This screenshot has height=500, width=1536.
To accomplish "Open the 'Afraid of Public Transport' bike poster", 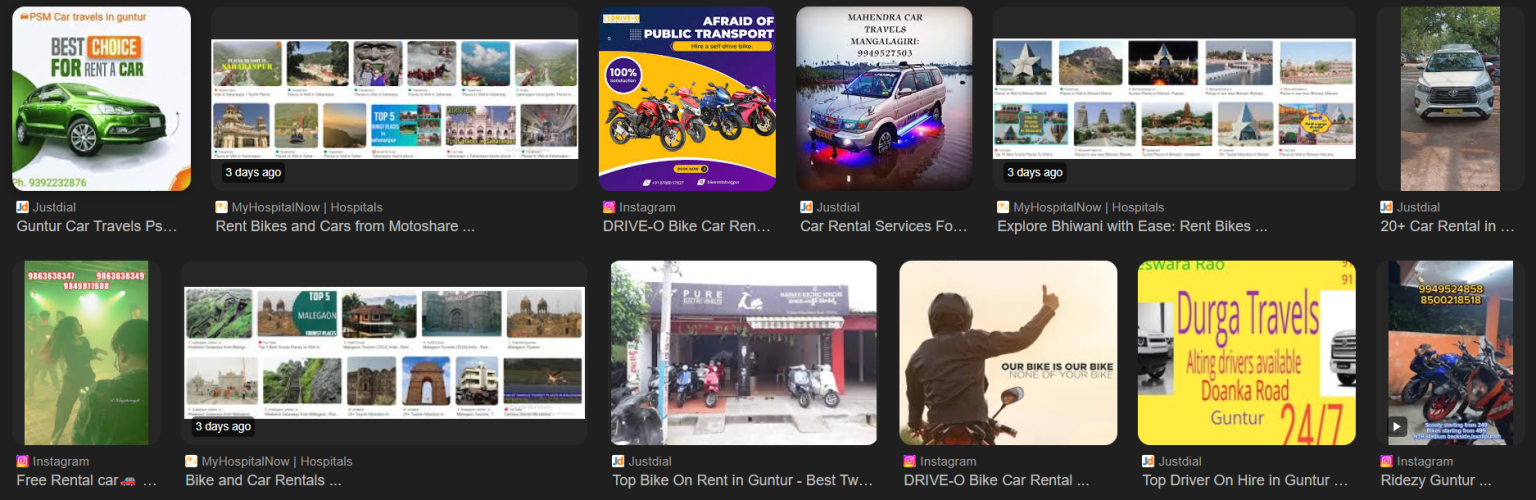I will click(687, 98).
